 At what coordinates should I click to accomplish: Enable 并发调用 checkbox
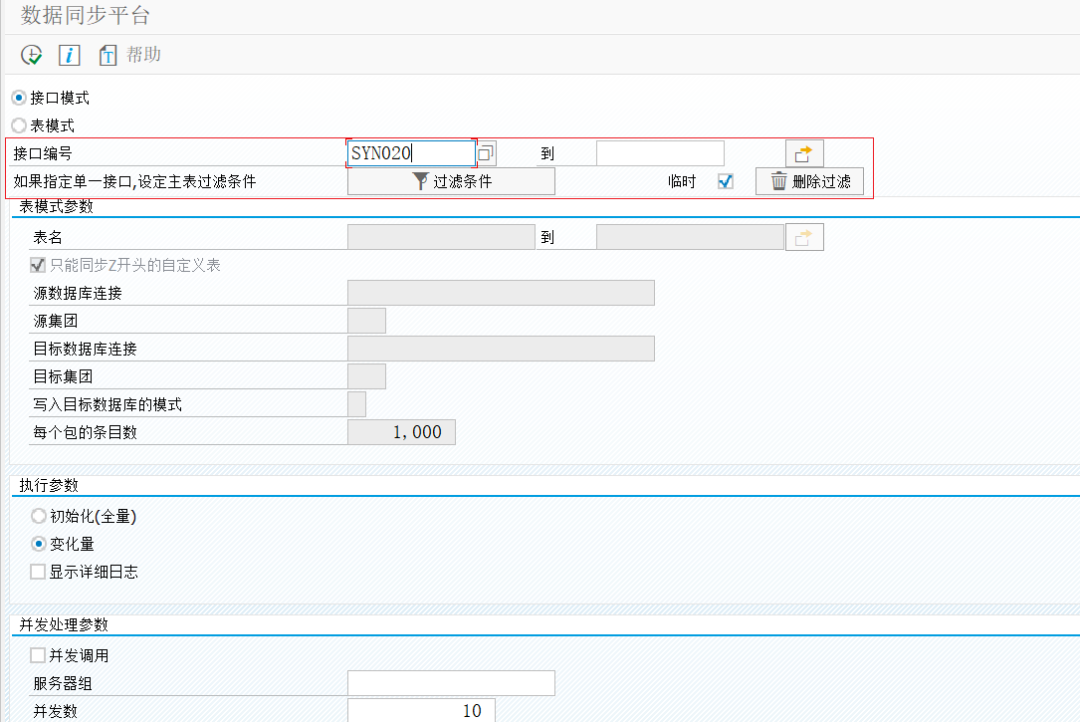click(x=38, y=655)
